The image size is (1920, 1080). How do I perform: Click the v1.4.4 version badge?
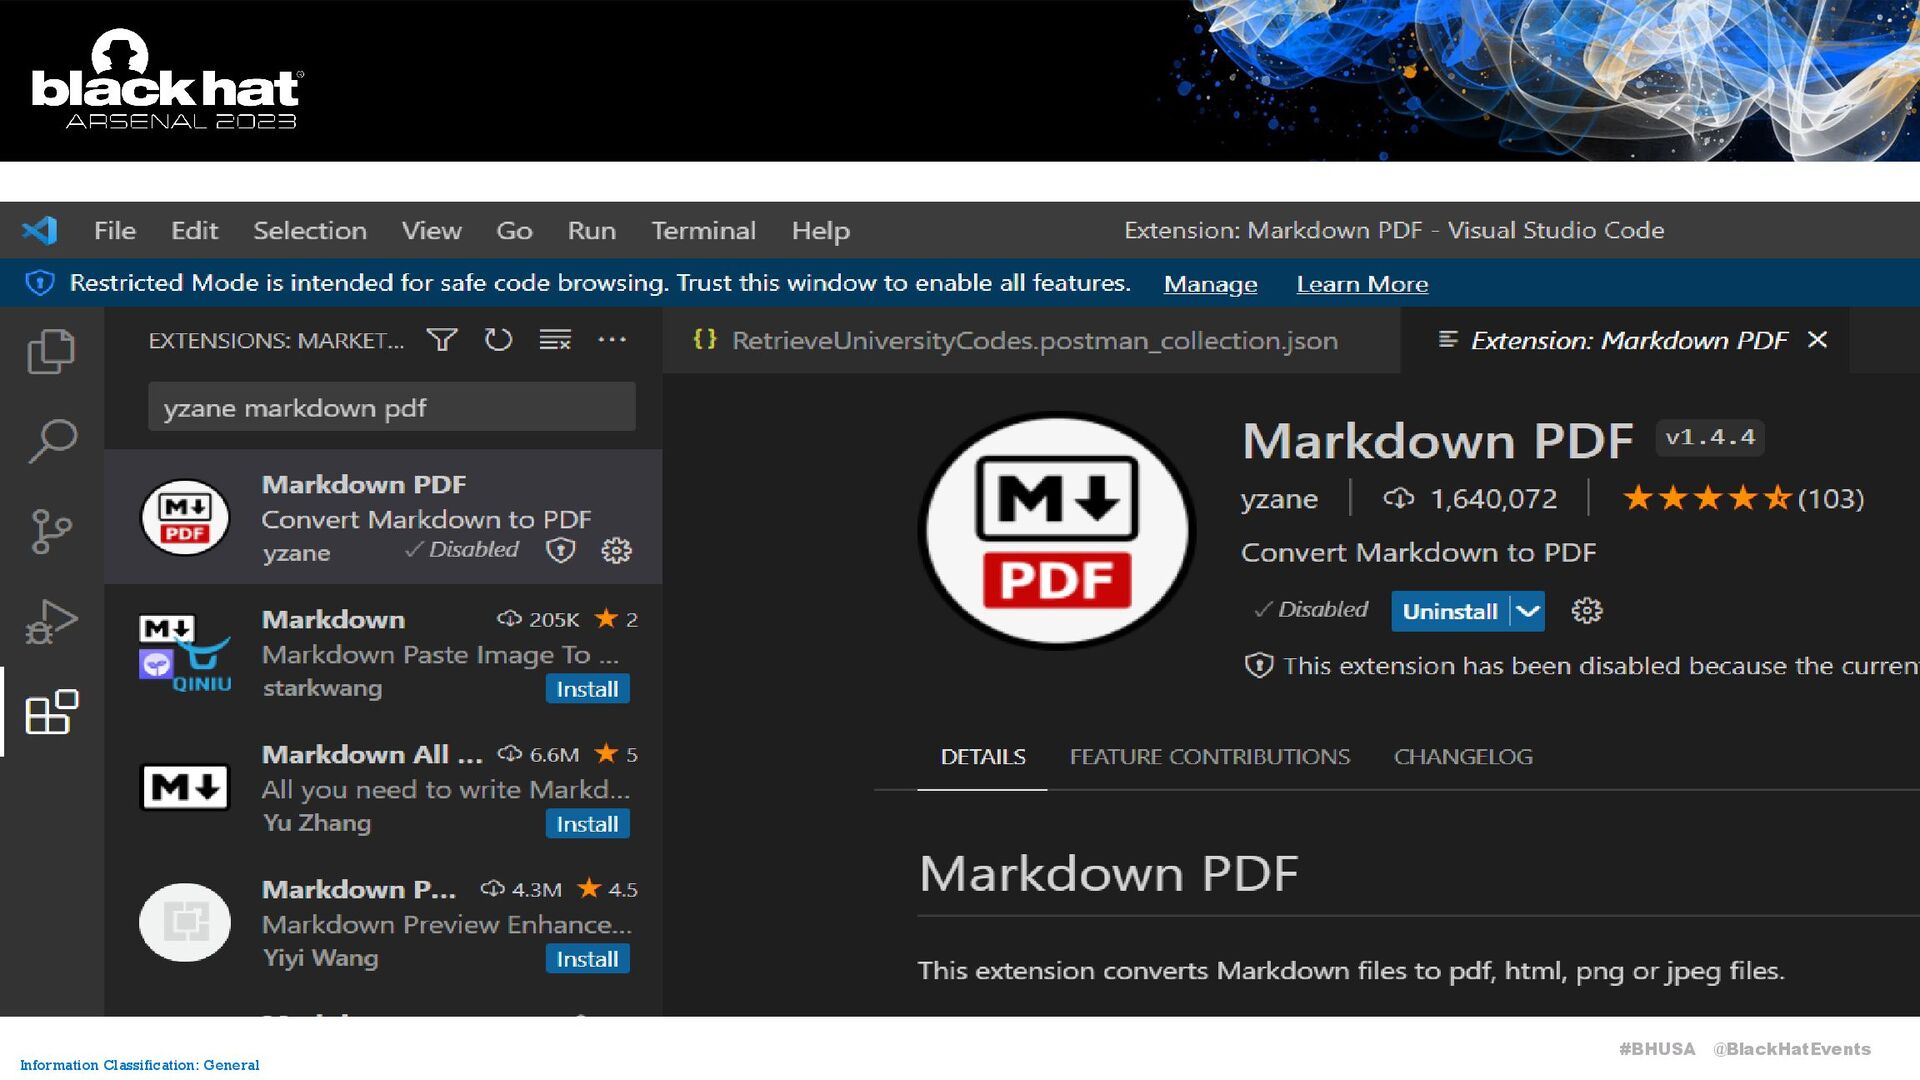1710,437
